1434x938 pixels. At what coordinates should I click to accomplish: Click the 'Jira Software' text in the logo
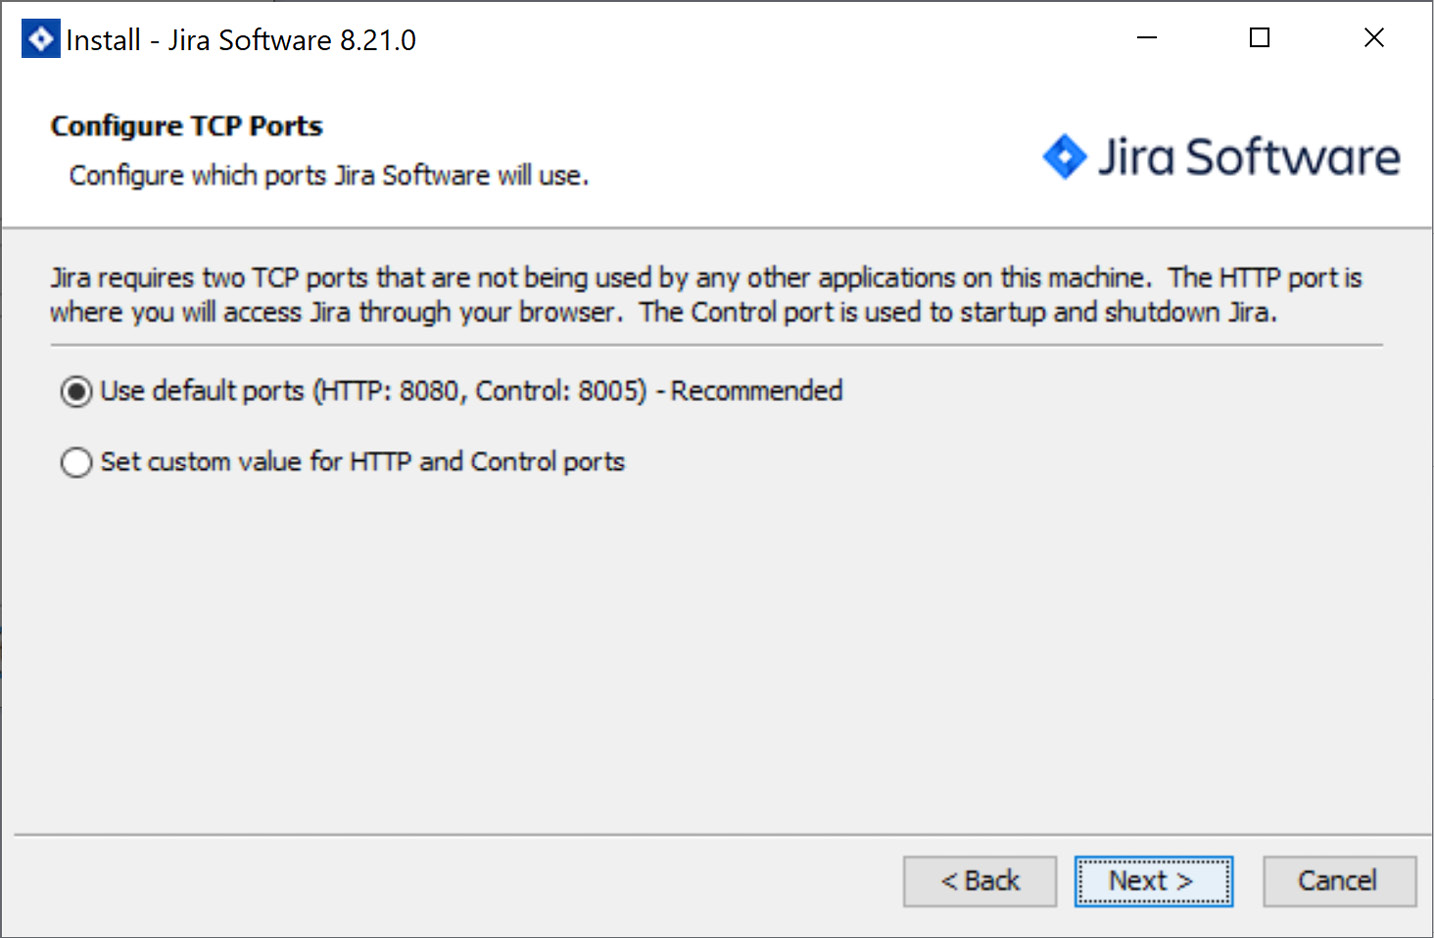[1250, 156]
